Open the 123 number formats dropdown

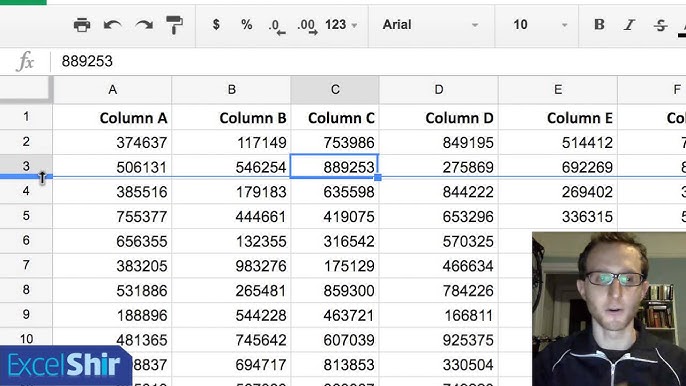[x=341, y=25]
